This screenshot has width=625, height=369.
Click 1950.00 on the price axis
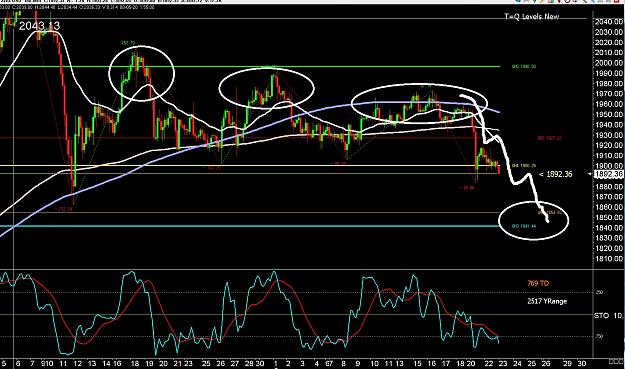point(609,115)
